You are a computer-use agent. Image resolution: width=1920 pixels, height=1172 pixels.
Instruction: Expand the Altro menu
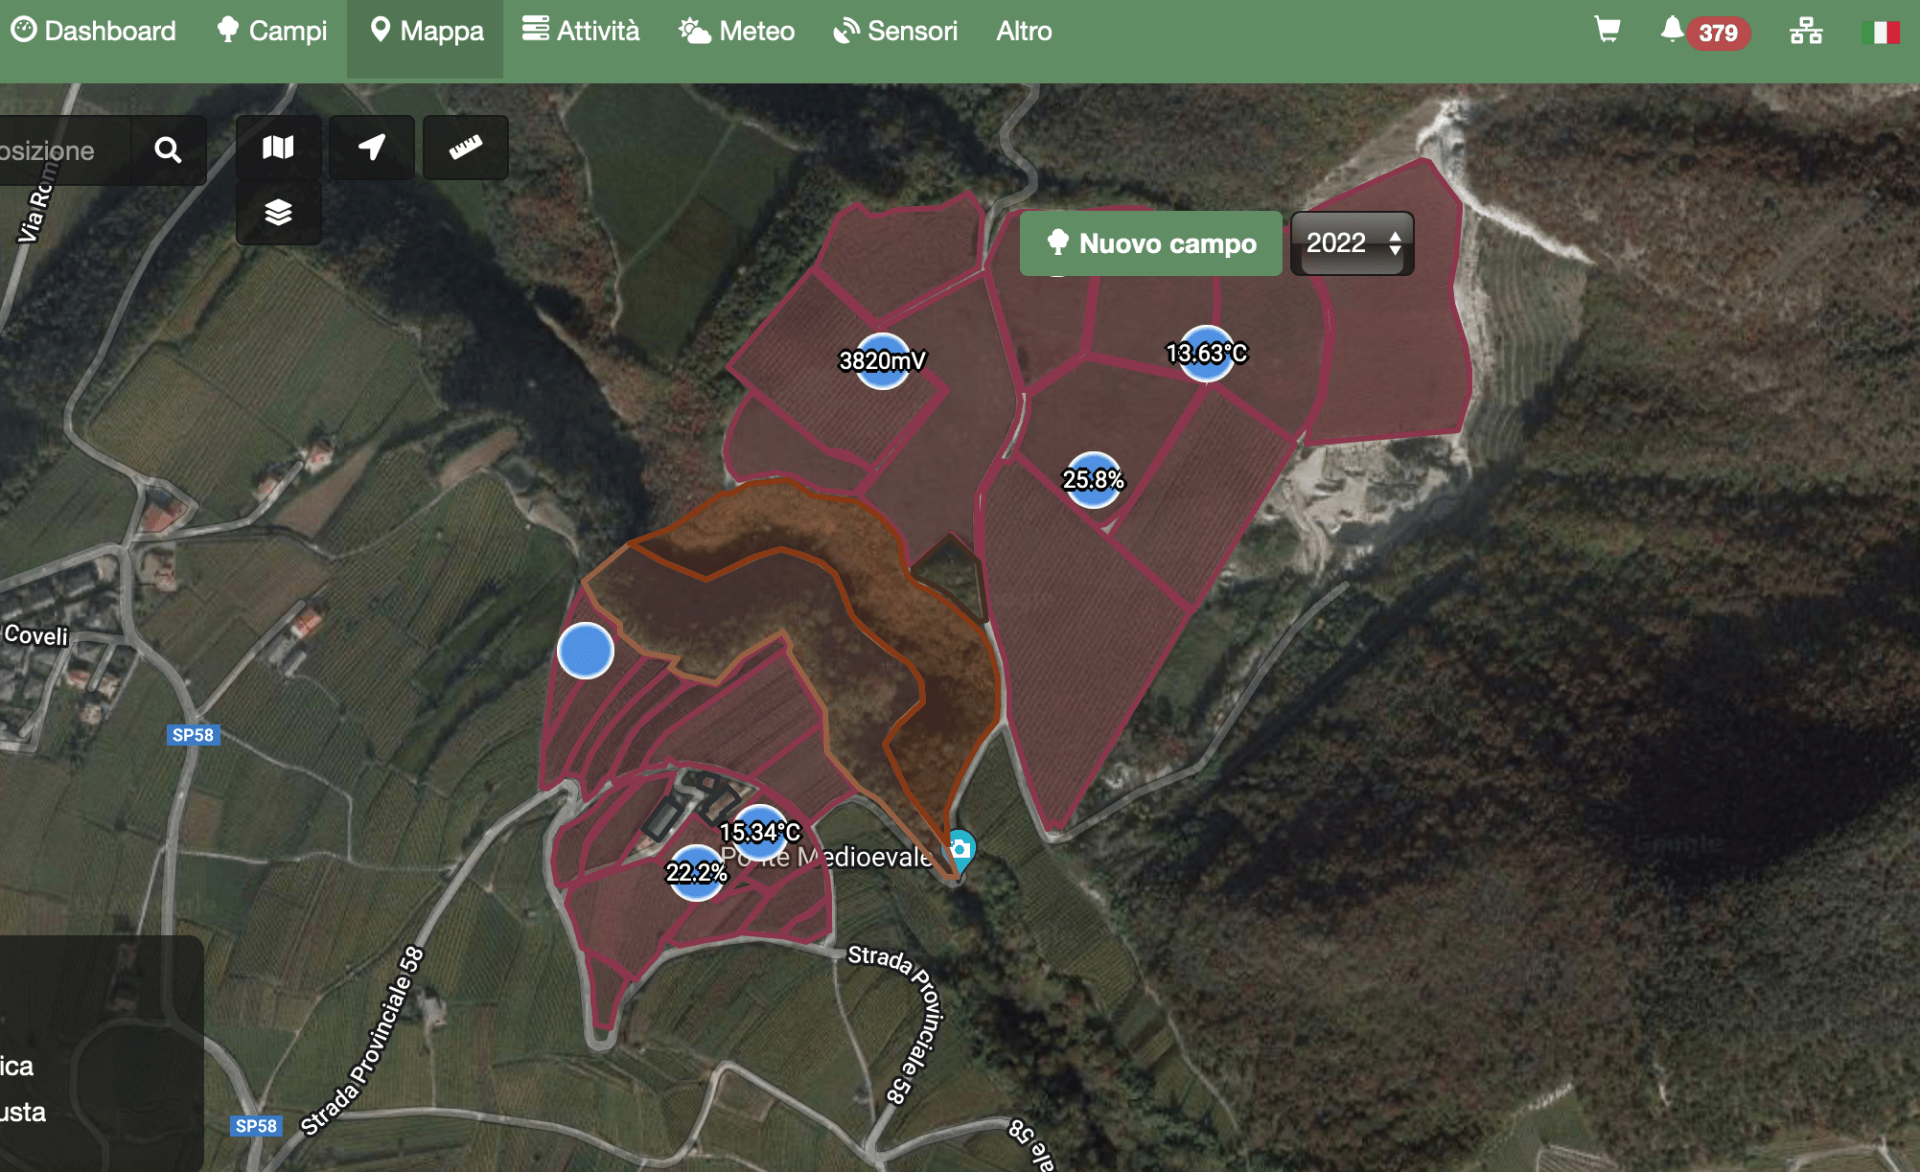click(x=1023, y=31)
